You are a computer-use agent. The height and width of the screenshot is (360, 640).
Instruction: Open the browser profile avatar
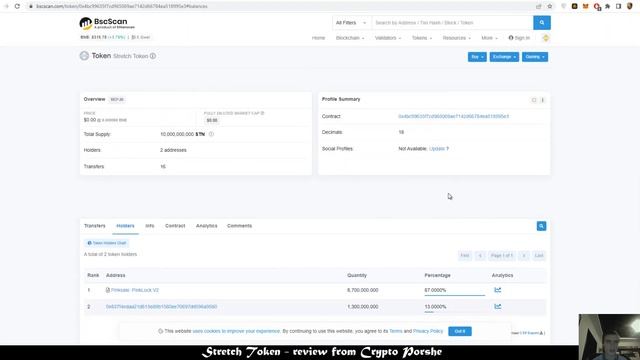pos(630,6)
